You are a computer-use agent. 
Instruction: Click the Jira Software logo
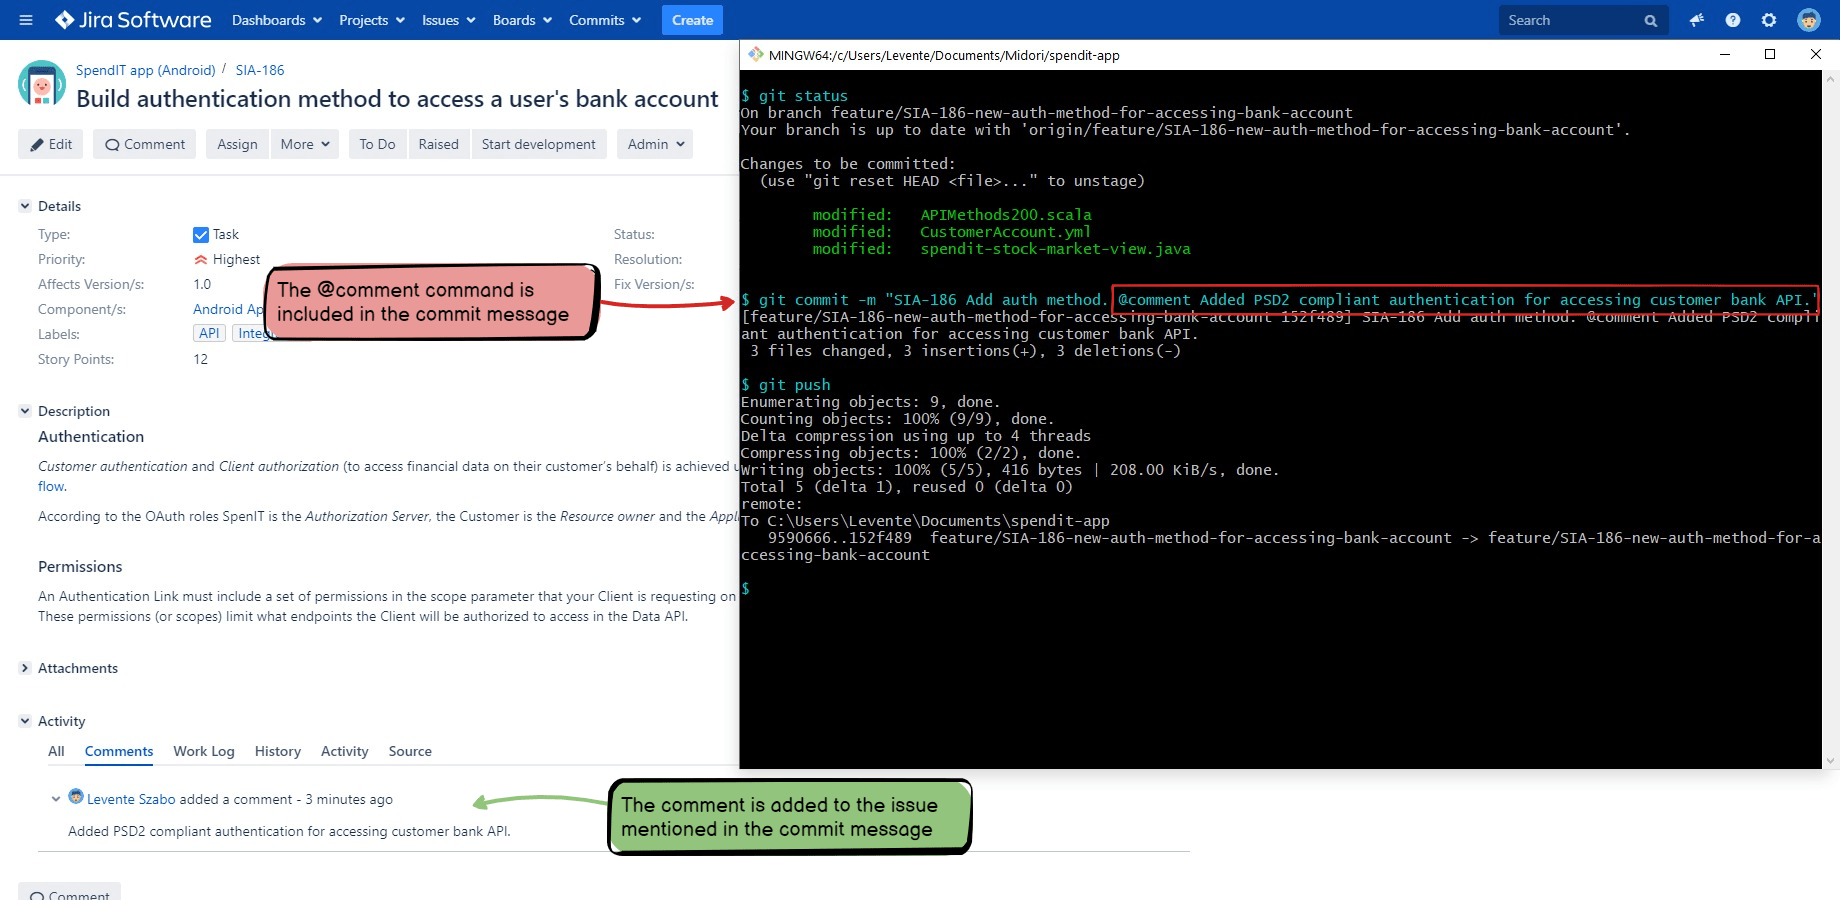tap(133, 20)
